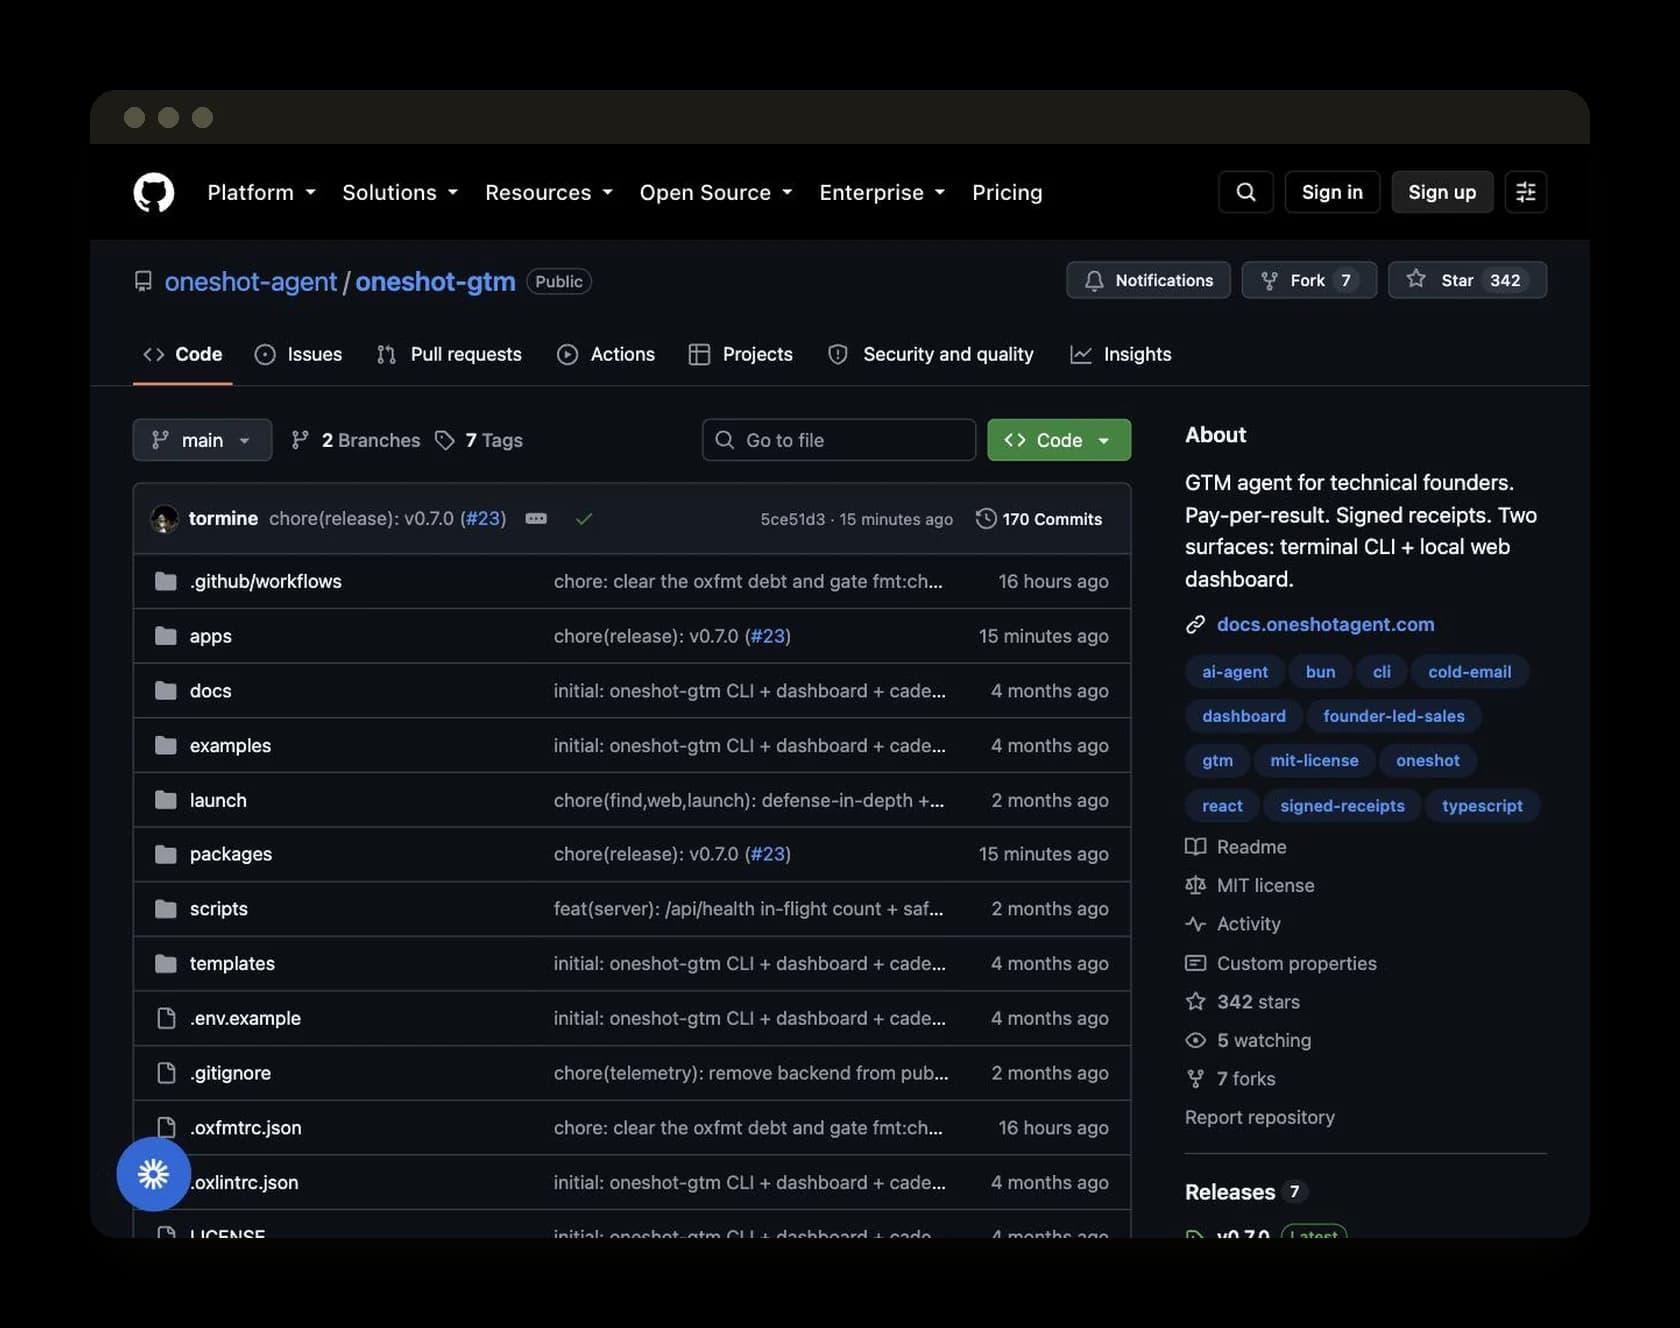Select the Code tab
Viewport: 1680px width, 1328px height.
click(x=183, y=354)
